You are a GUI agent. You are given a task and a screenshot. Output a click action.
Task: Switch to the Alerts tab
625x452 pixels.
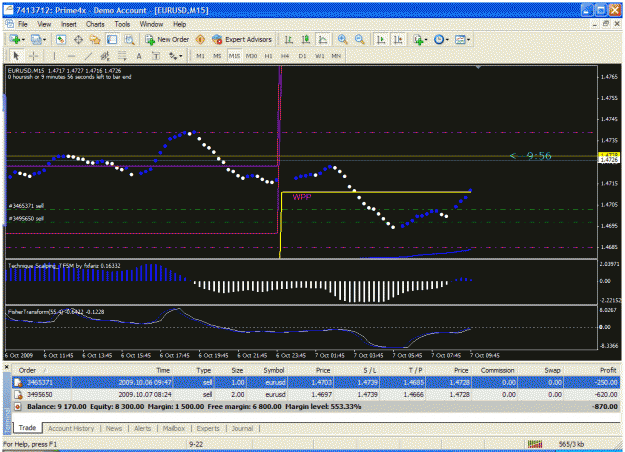[142, 428]
